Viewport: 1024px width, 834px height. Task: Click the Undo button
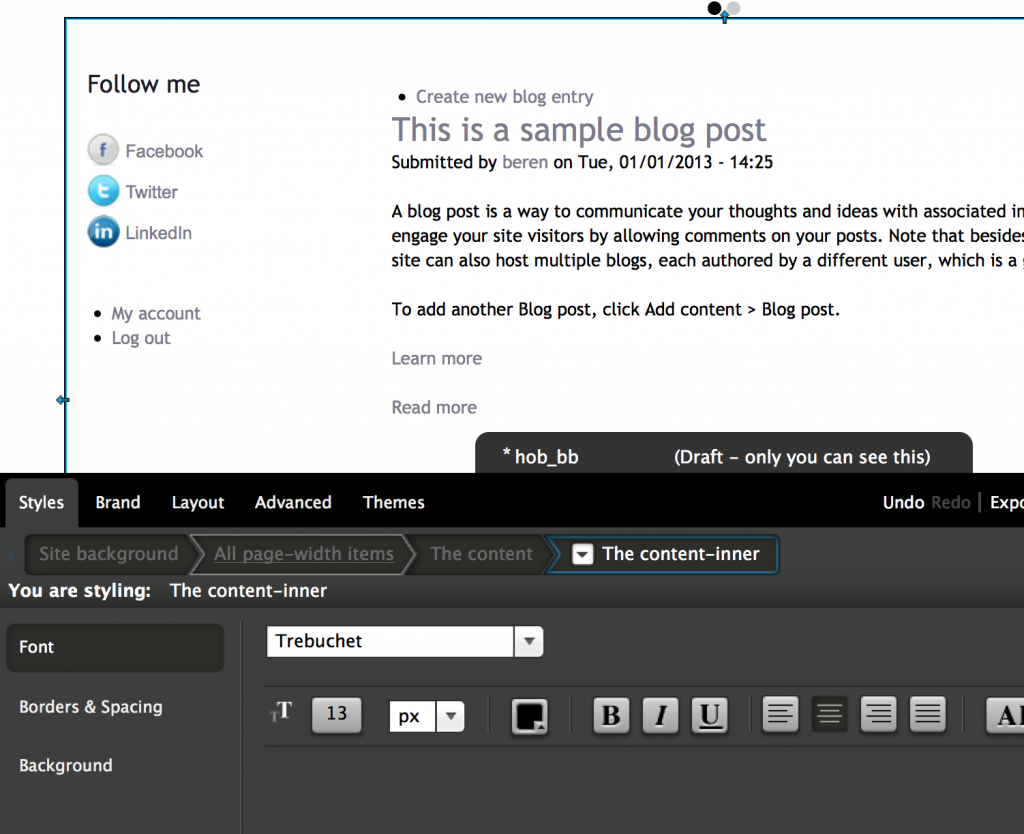(x=903, y=502)
